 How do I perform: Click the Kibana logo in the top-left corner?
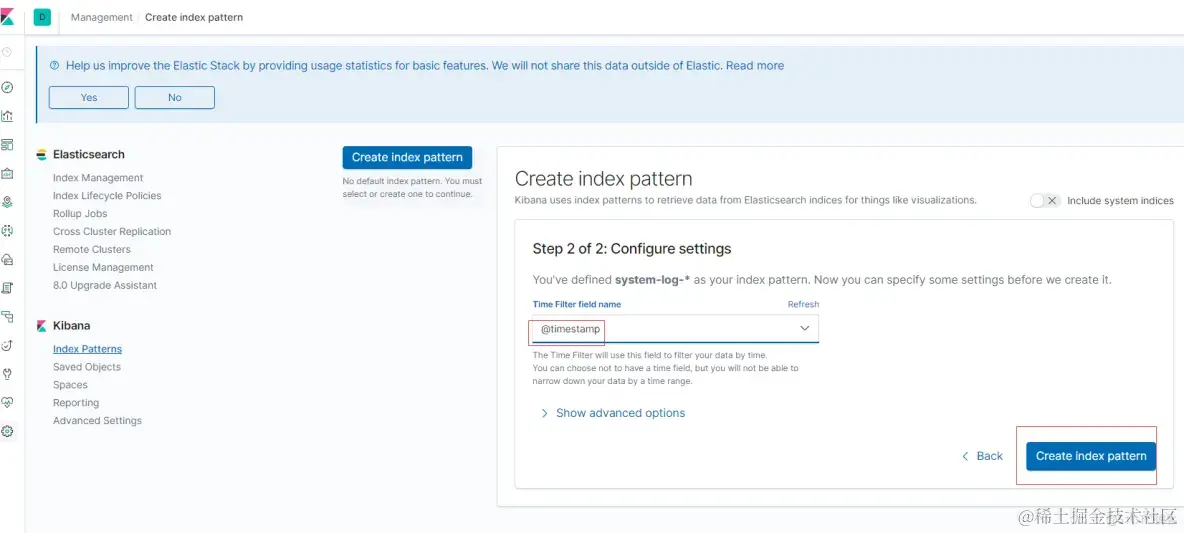click(x=8, y=16)
